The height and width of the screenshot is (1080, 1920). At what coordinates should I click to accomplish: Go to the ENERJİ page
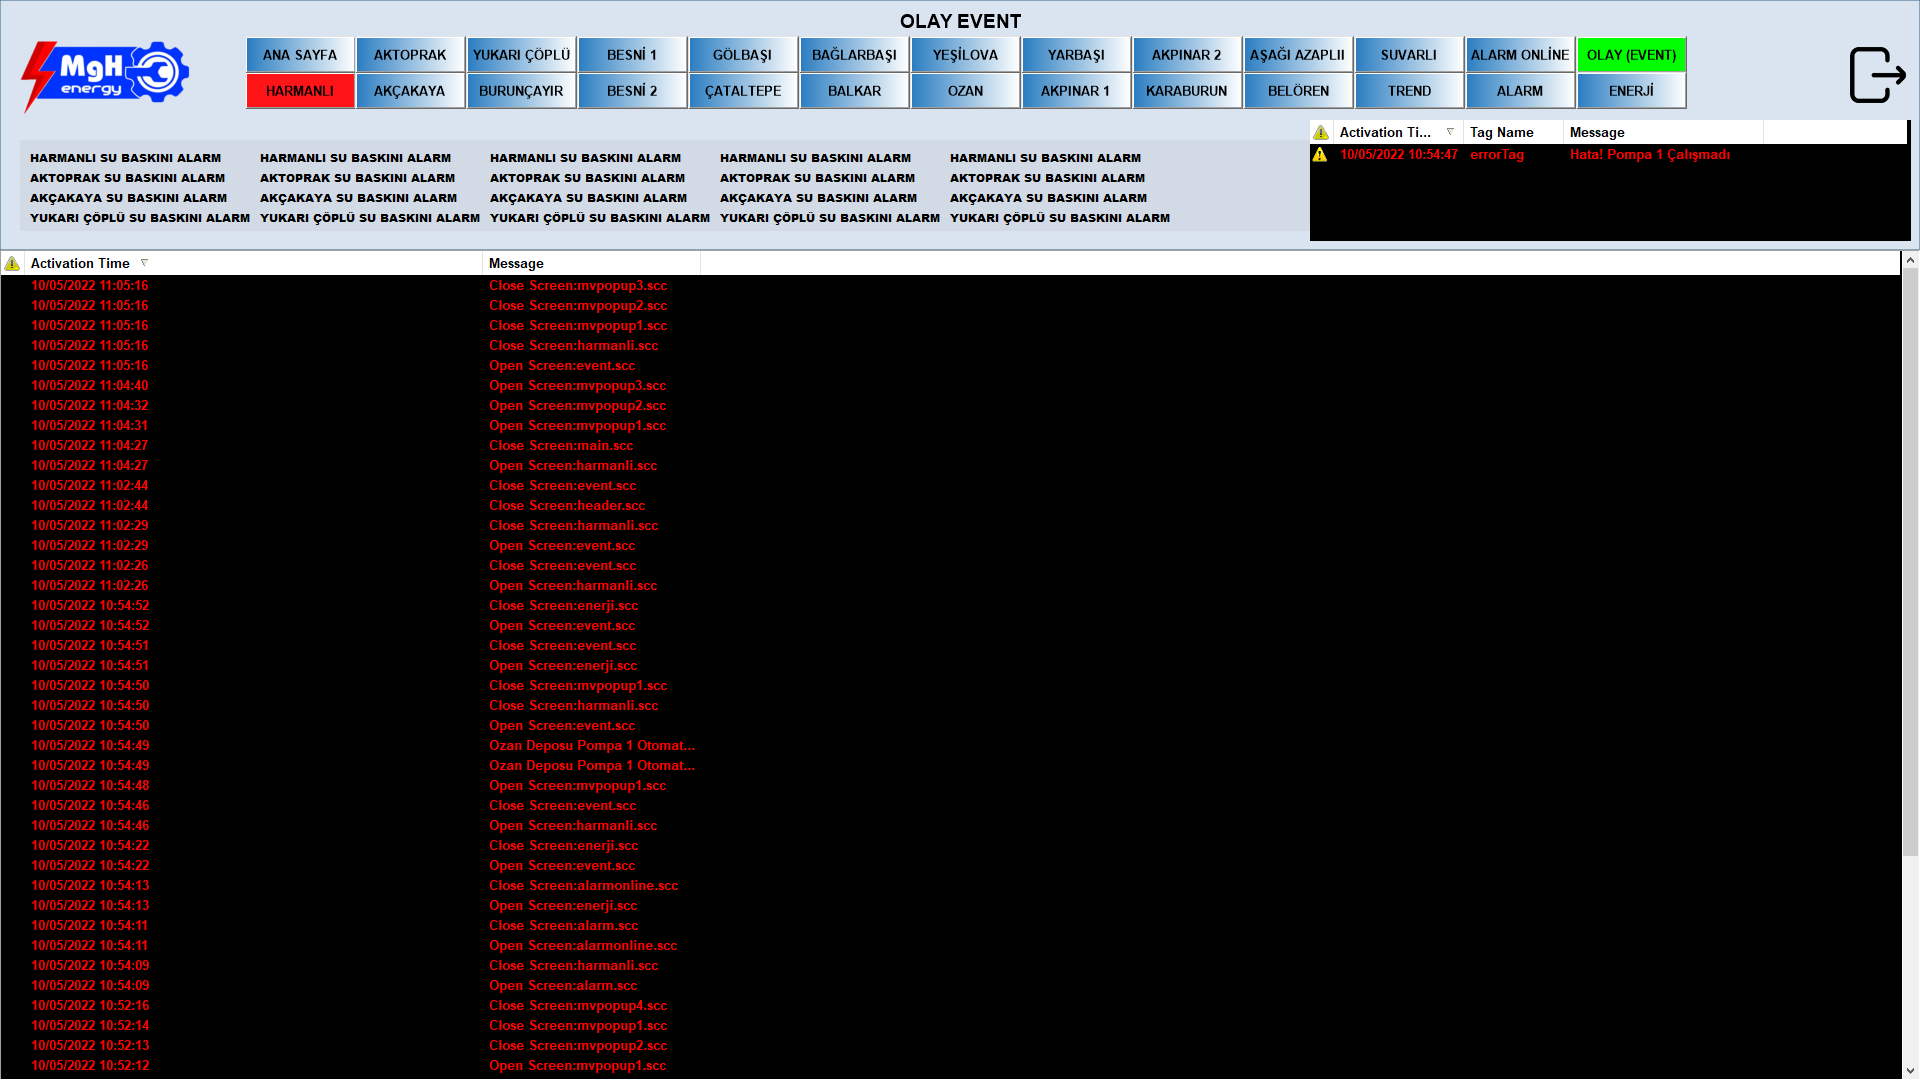point(1631,91)
